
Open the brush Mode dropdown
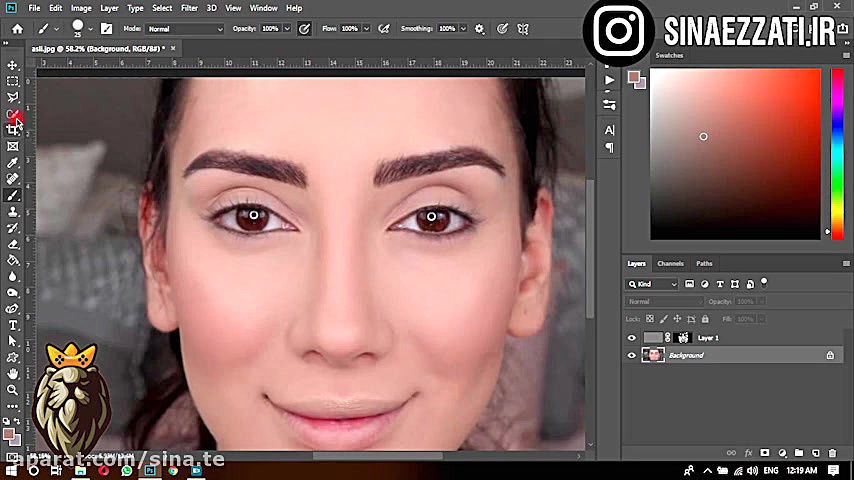pos(185,29)
